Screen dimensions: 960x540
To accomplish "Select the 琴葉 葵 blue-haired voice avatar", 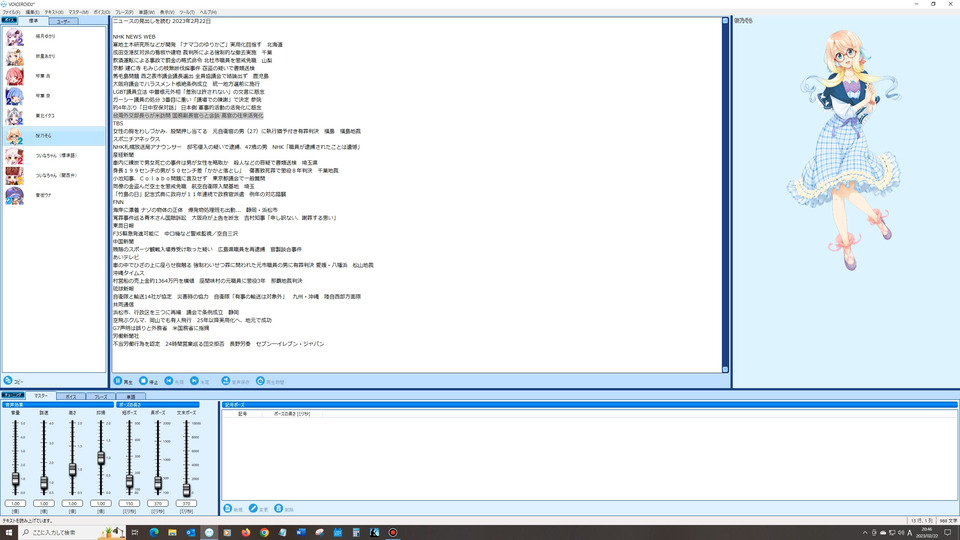I will (x=15, y=96).
